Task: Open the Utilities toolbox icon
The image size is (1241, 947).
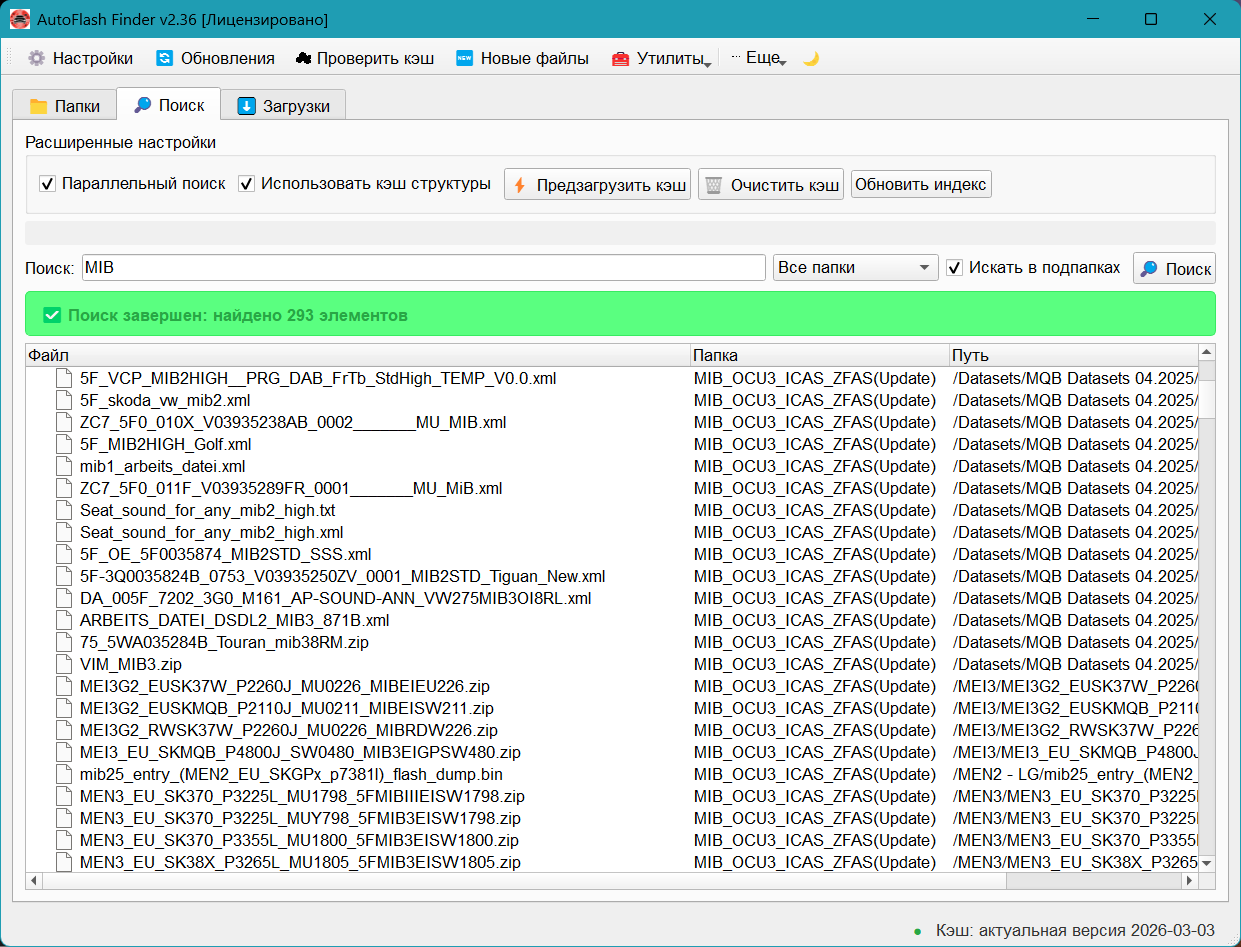Action: (621, 58)
